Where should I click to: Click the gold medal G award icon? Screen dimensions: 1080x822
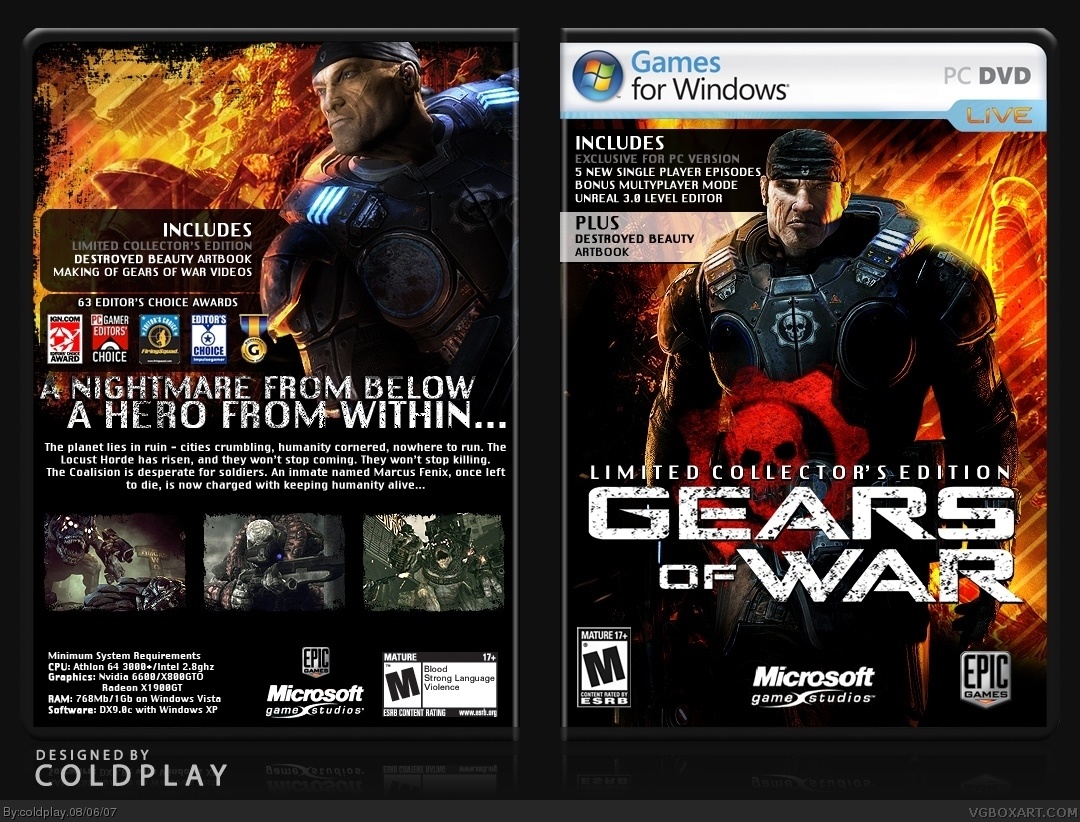tap(253, 339)
